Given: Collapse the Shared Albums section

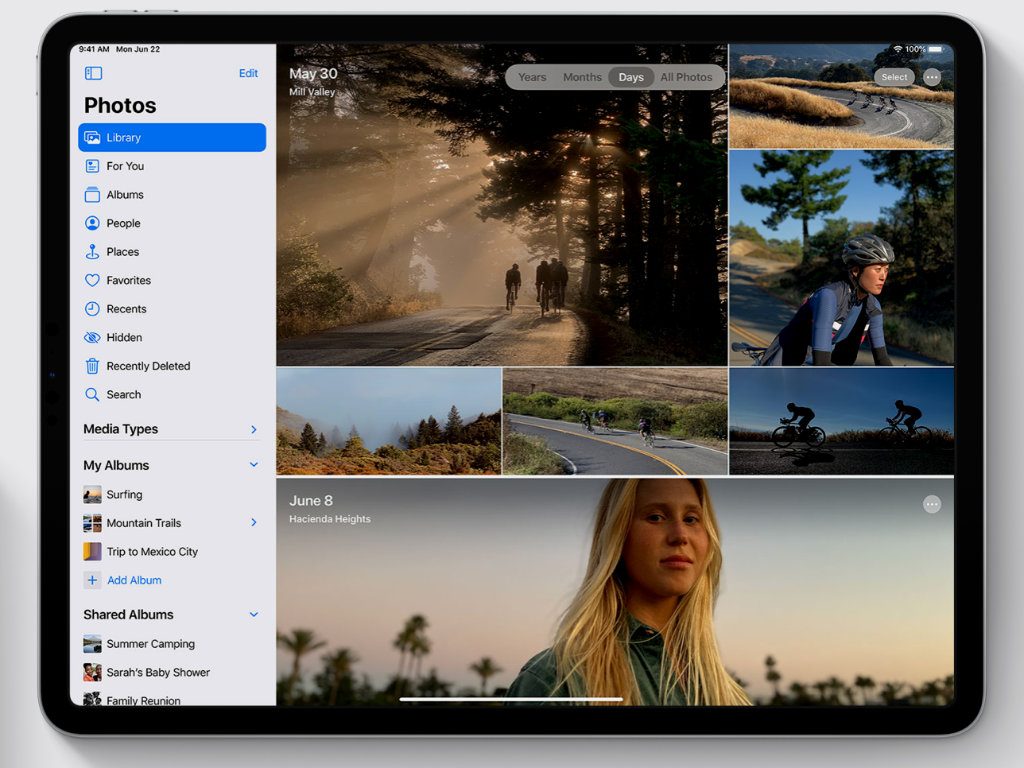Looking at the screenshot, I should click(x=253, y=615).
